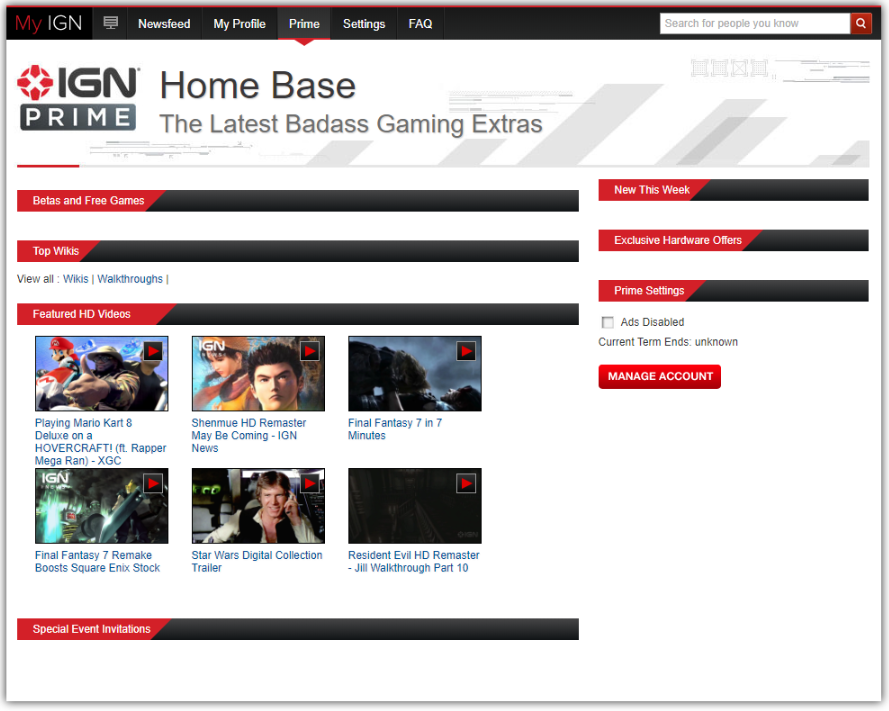Open Star Wars Digital Collection Trailer link
Screen dimensions: 889x711
[x=257, y=561]
